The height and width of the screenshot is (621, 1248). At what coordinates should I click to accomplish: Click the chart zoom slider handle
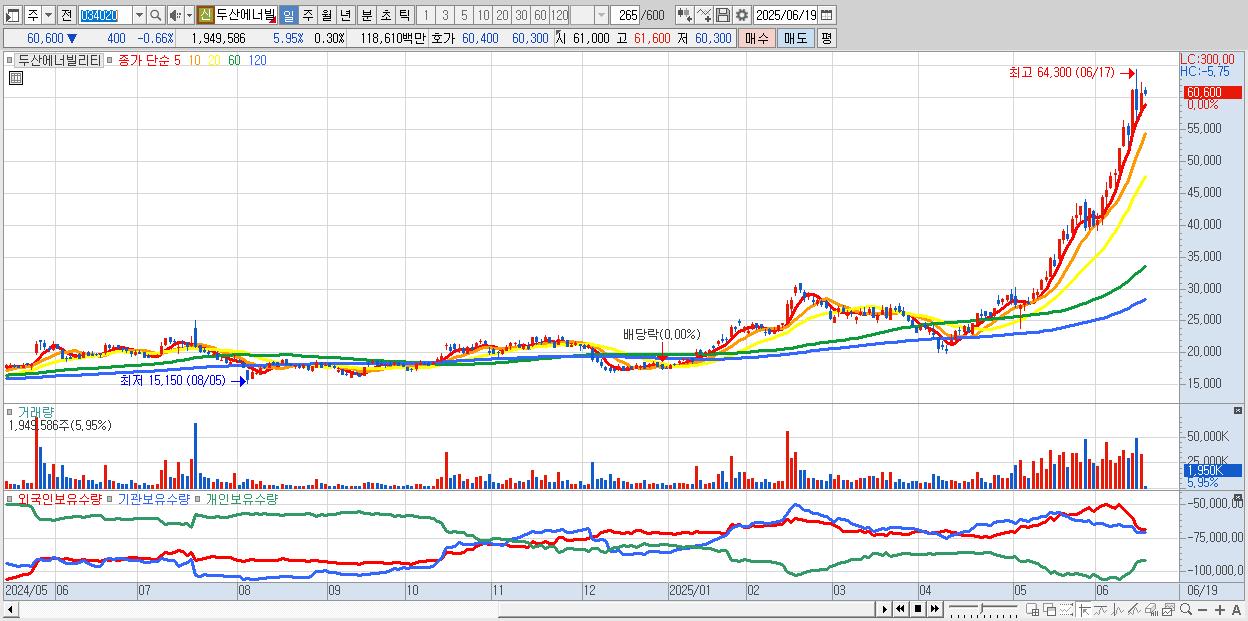point(981,609)
